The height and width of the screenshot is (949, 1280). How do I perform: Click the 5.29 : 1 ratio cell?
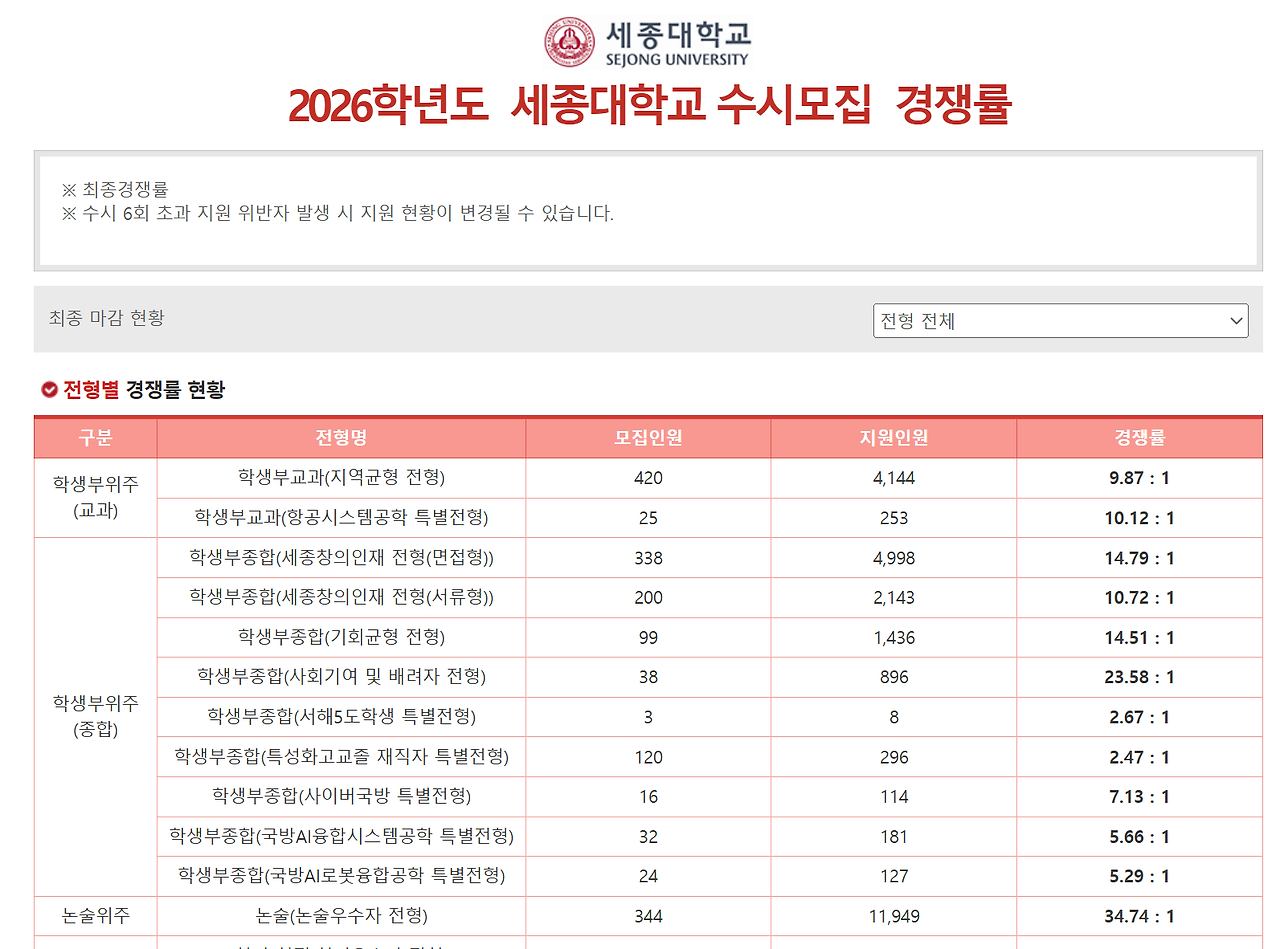click(1140, 876)
